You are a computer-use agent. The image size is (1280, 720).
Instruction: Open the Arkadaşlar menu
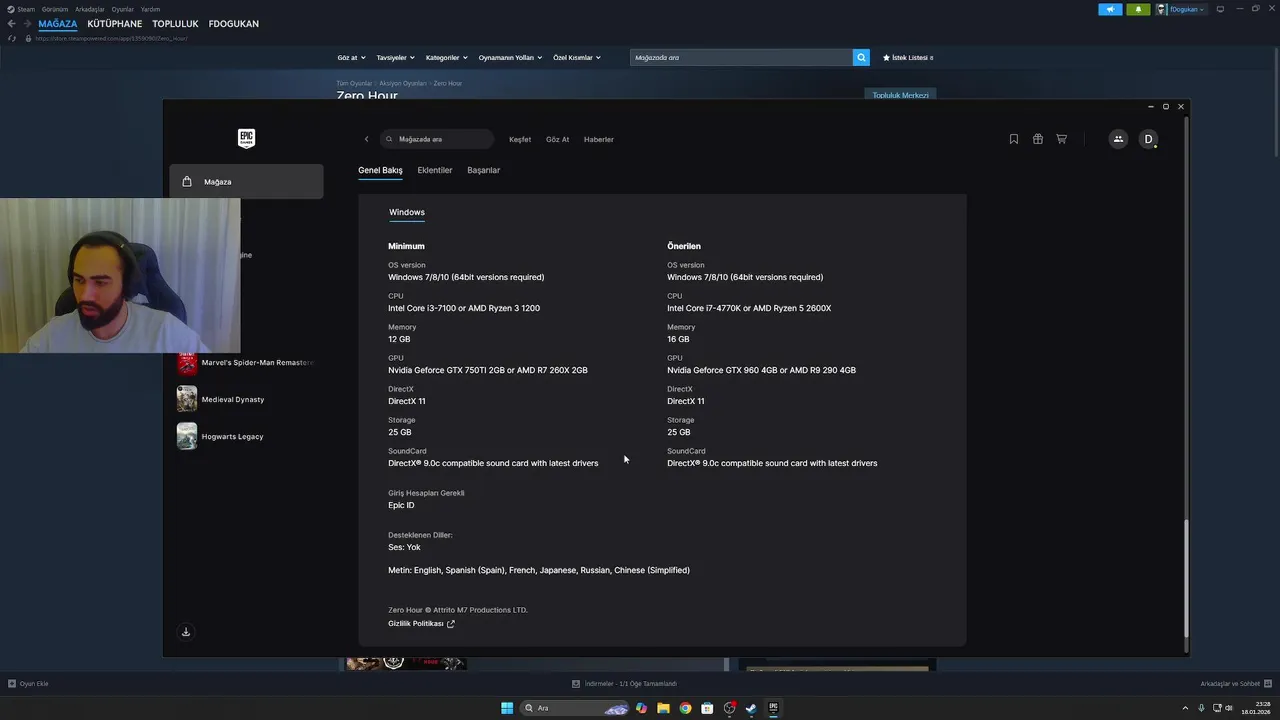[x=90, y=9]
